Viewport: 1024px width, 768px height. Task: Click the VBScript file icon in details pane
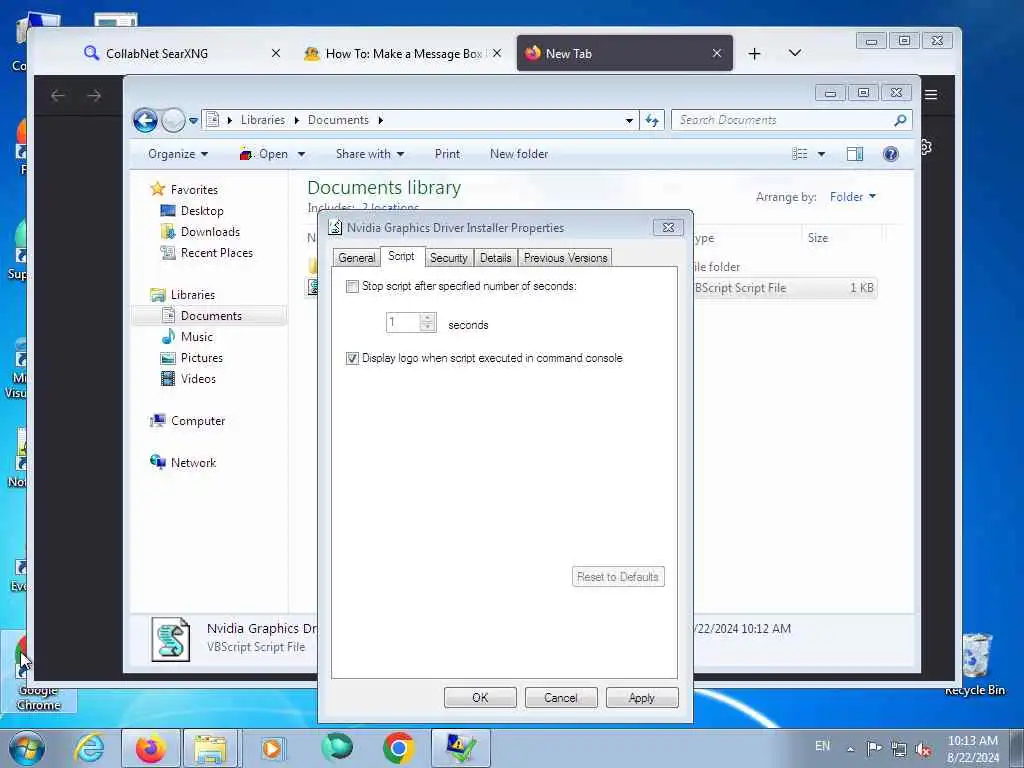click(170, 639)
